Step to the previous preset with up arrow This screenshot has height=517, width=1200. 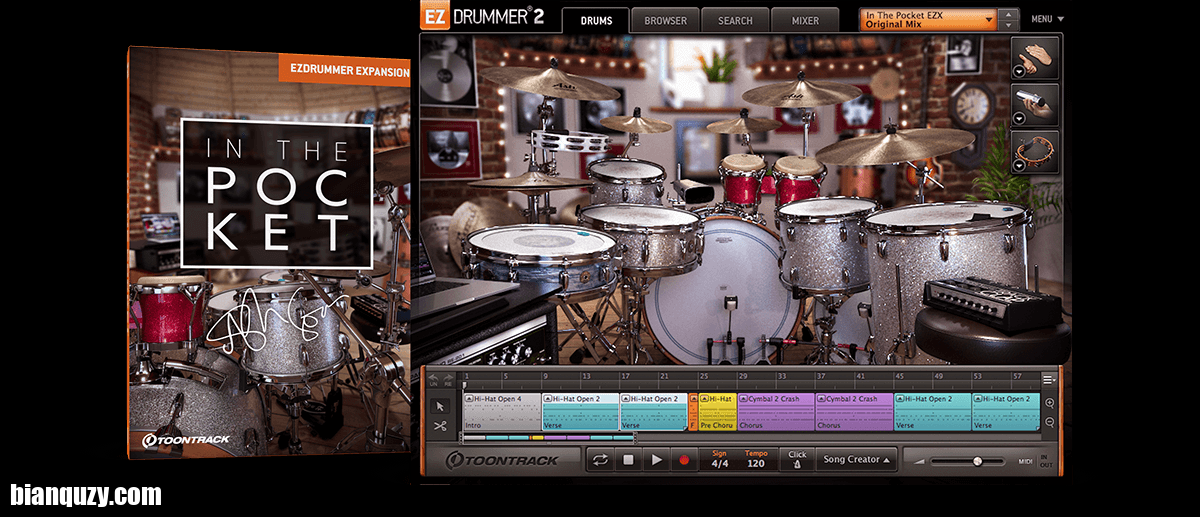pyautogui.click(x=1009, y=14)
